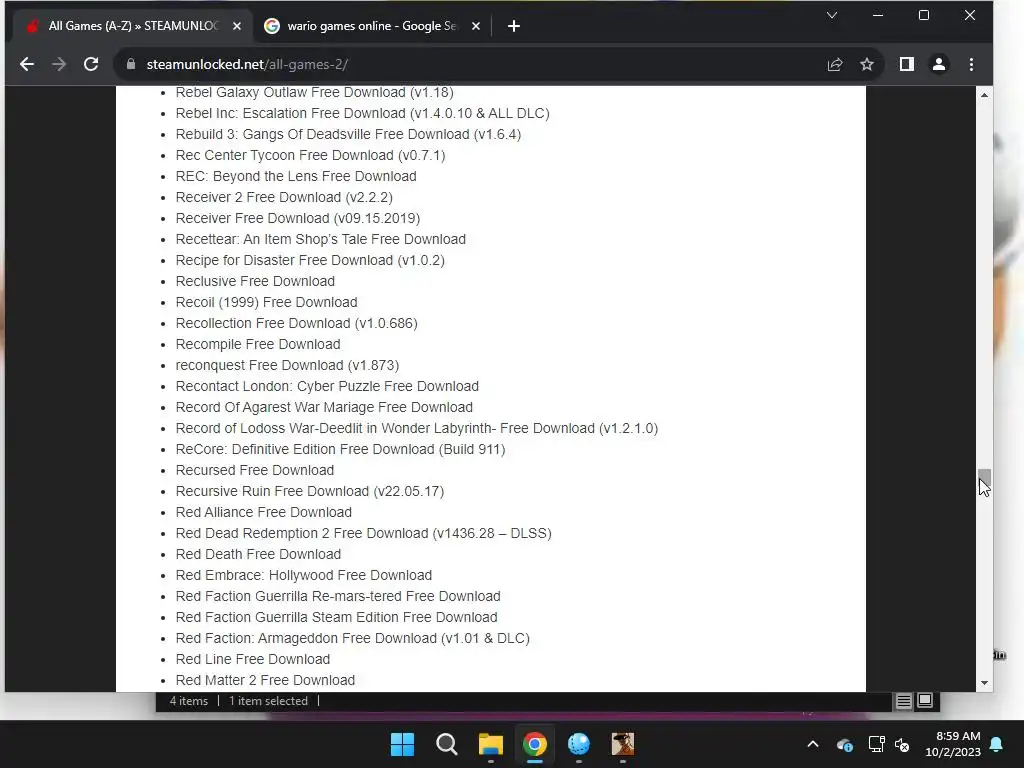The image size is (1024, 768).
Task: Reload the steamunlocked page
Action: click(91, 64)
